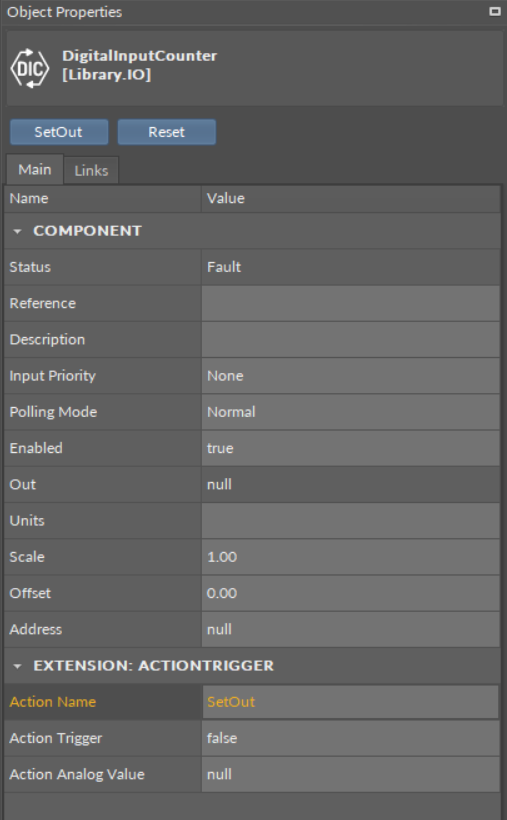Edit the Units value field
Image resolution: width=507 pixels, height=820 pixels.
[x=351, y=521]
